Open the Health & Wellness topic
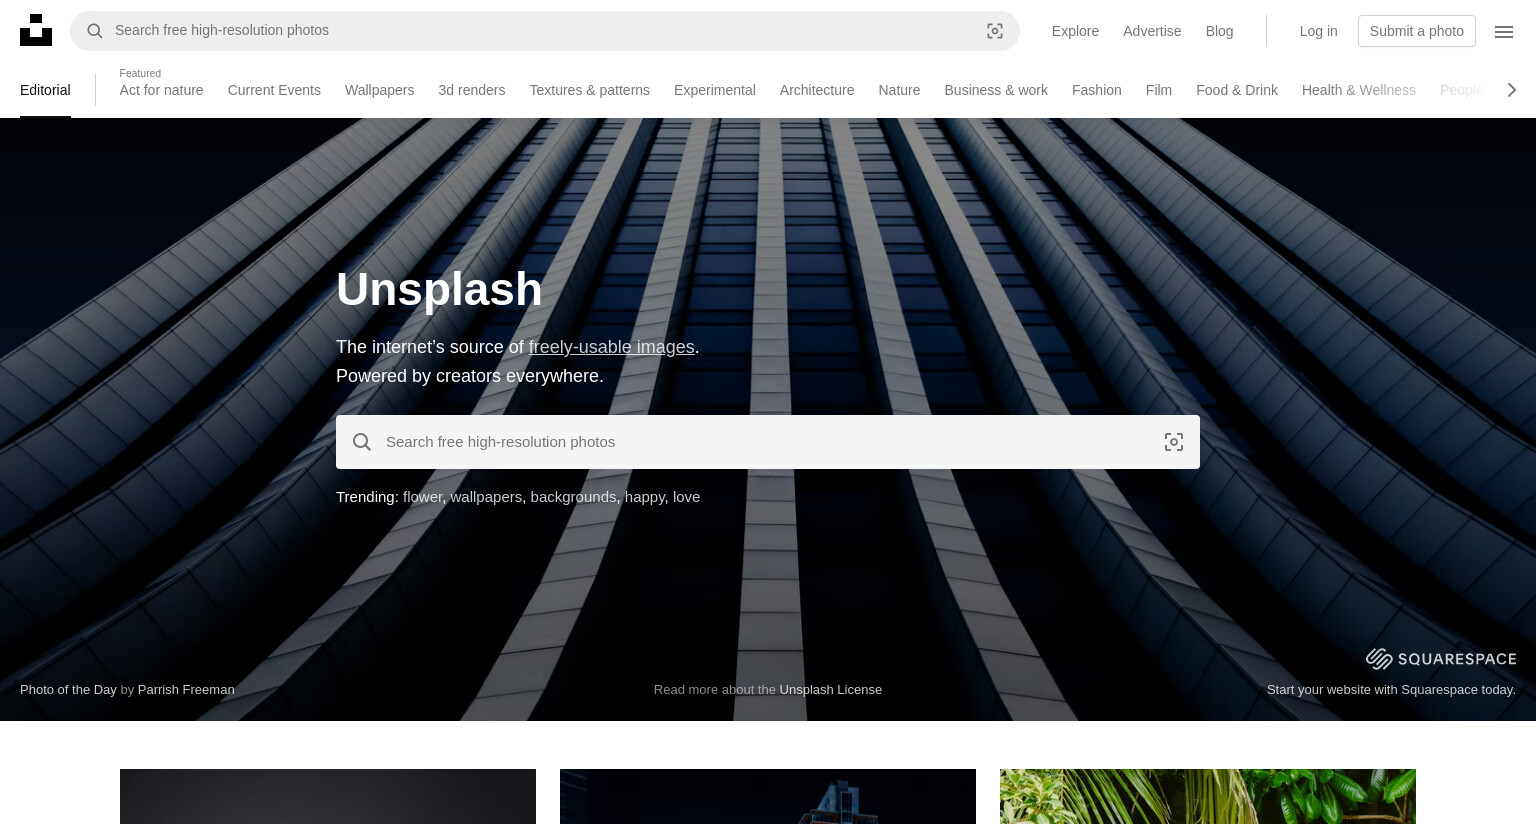1536x824 pixels. click(x=1358, y=90)
